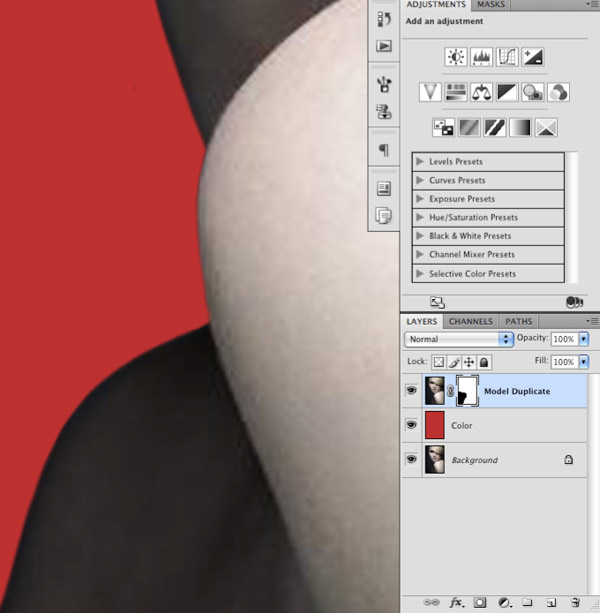Expand Hue/Saturation Presets
600x613 pixels.
(x=421, y=218)
